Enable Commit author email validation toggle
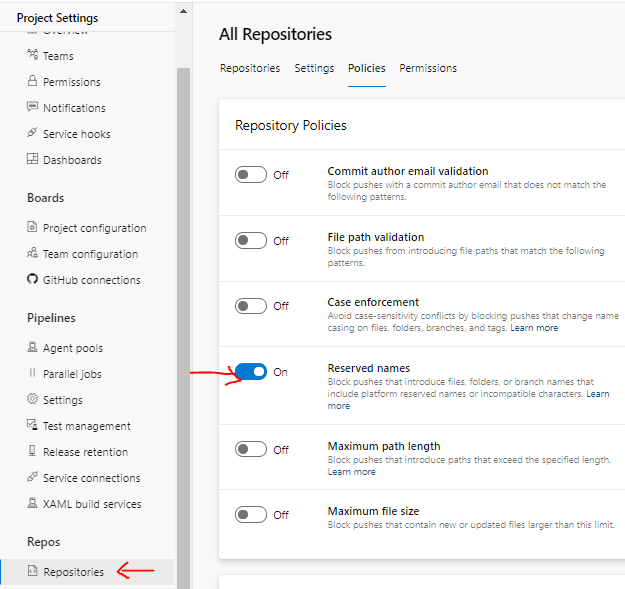The height and width of the screenshot is (589, 625). 251,175
